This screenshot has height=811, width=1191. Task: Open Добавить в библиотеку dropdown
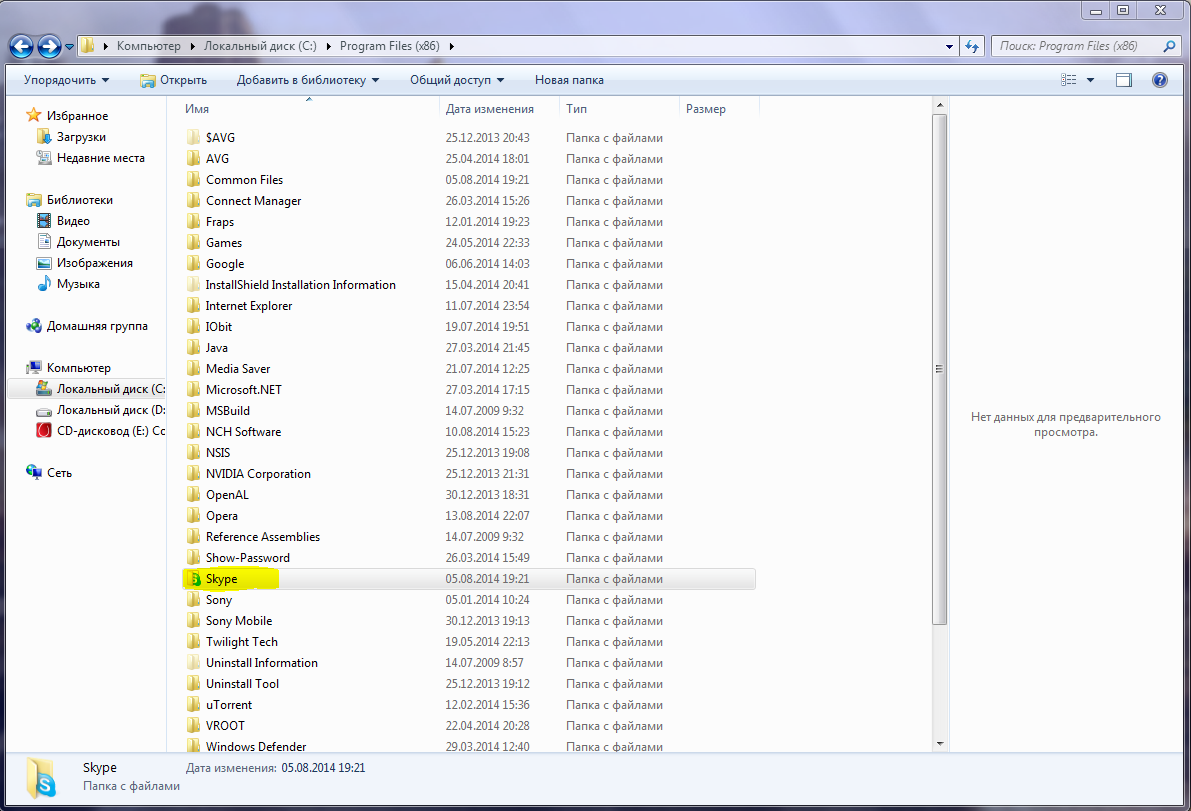point(308,80)
